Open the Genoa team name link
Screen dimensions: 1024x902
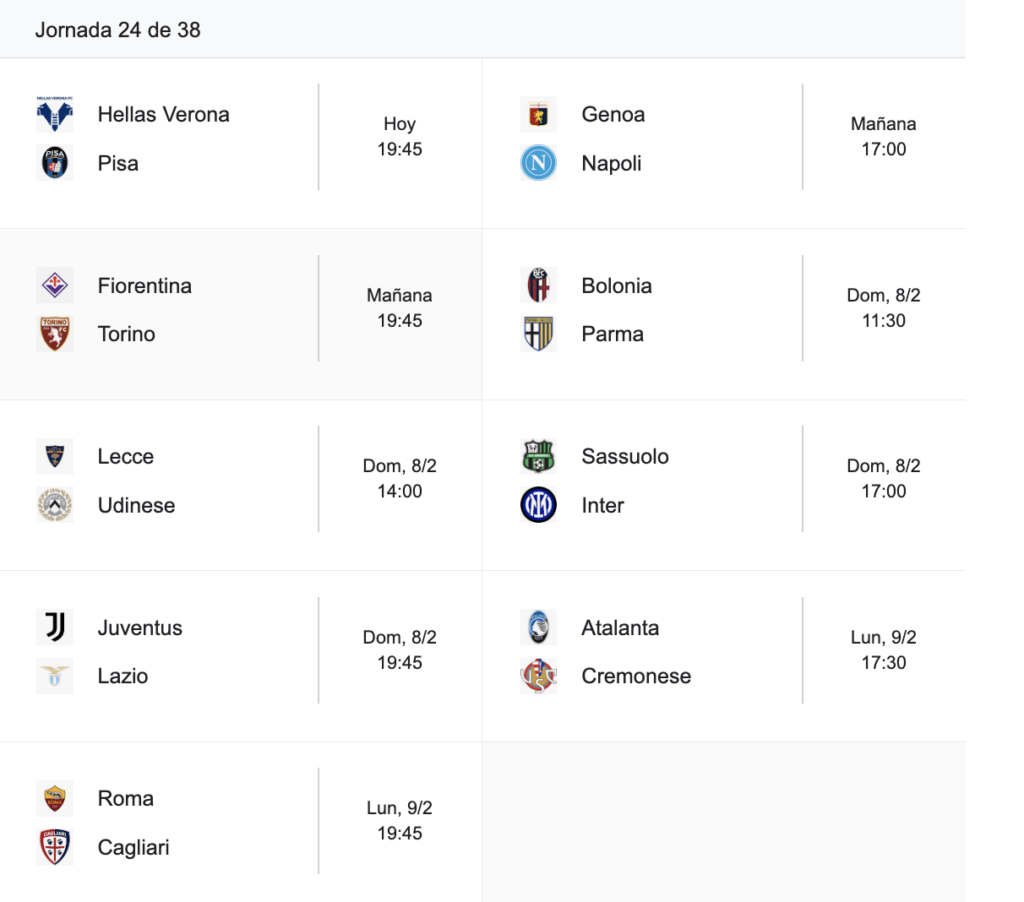613,115
